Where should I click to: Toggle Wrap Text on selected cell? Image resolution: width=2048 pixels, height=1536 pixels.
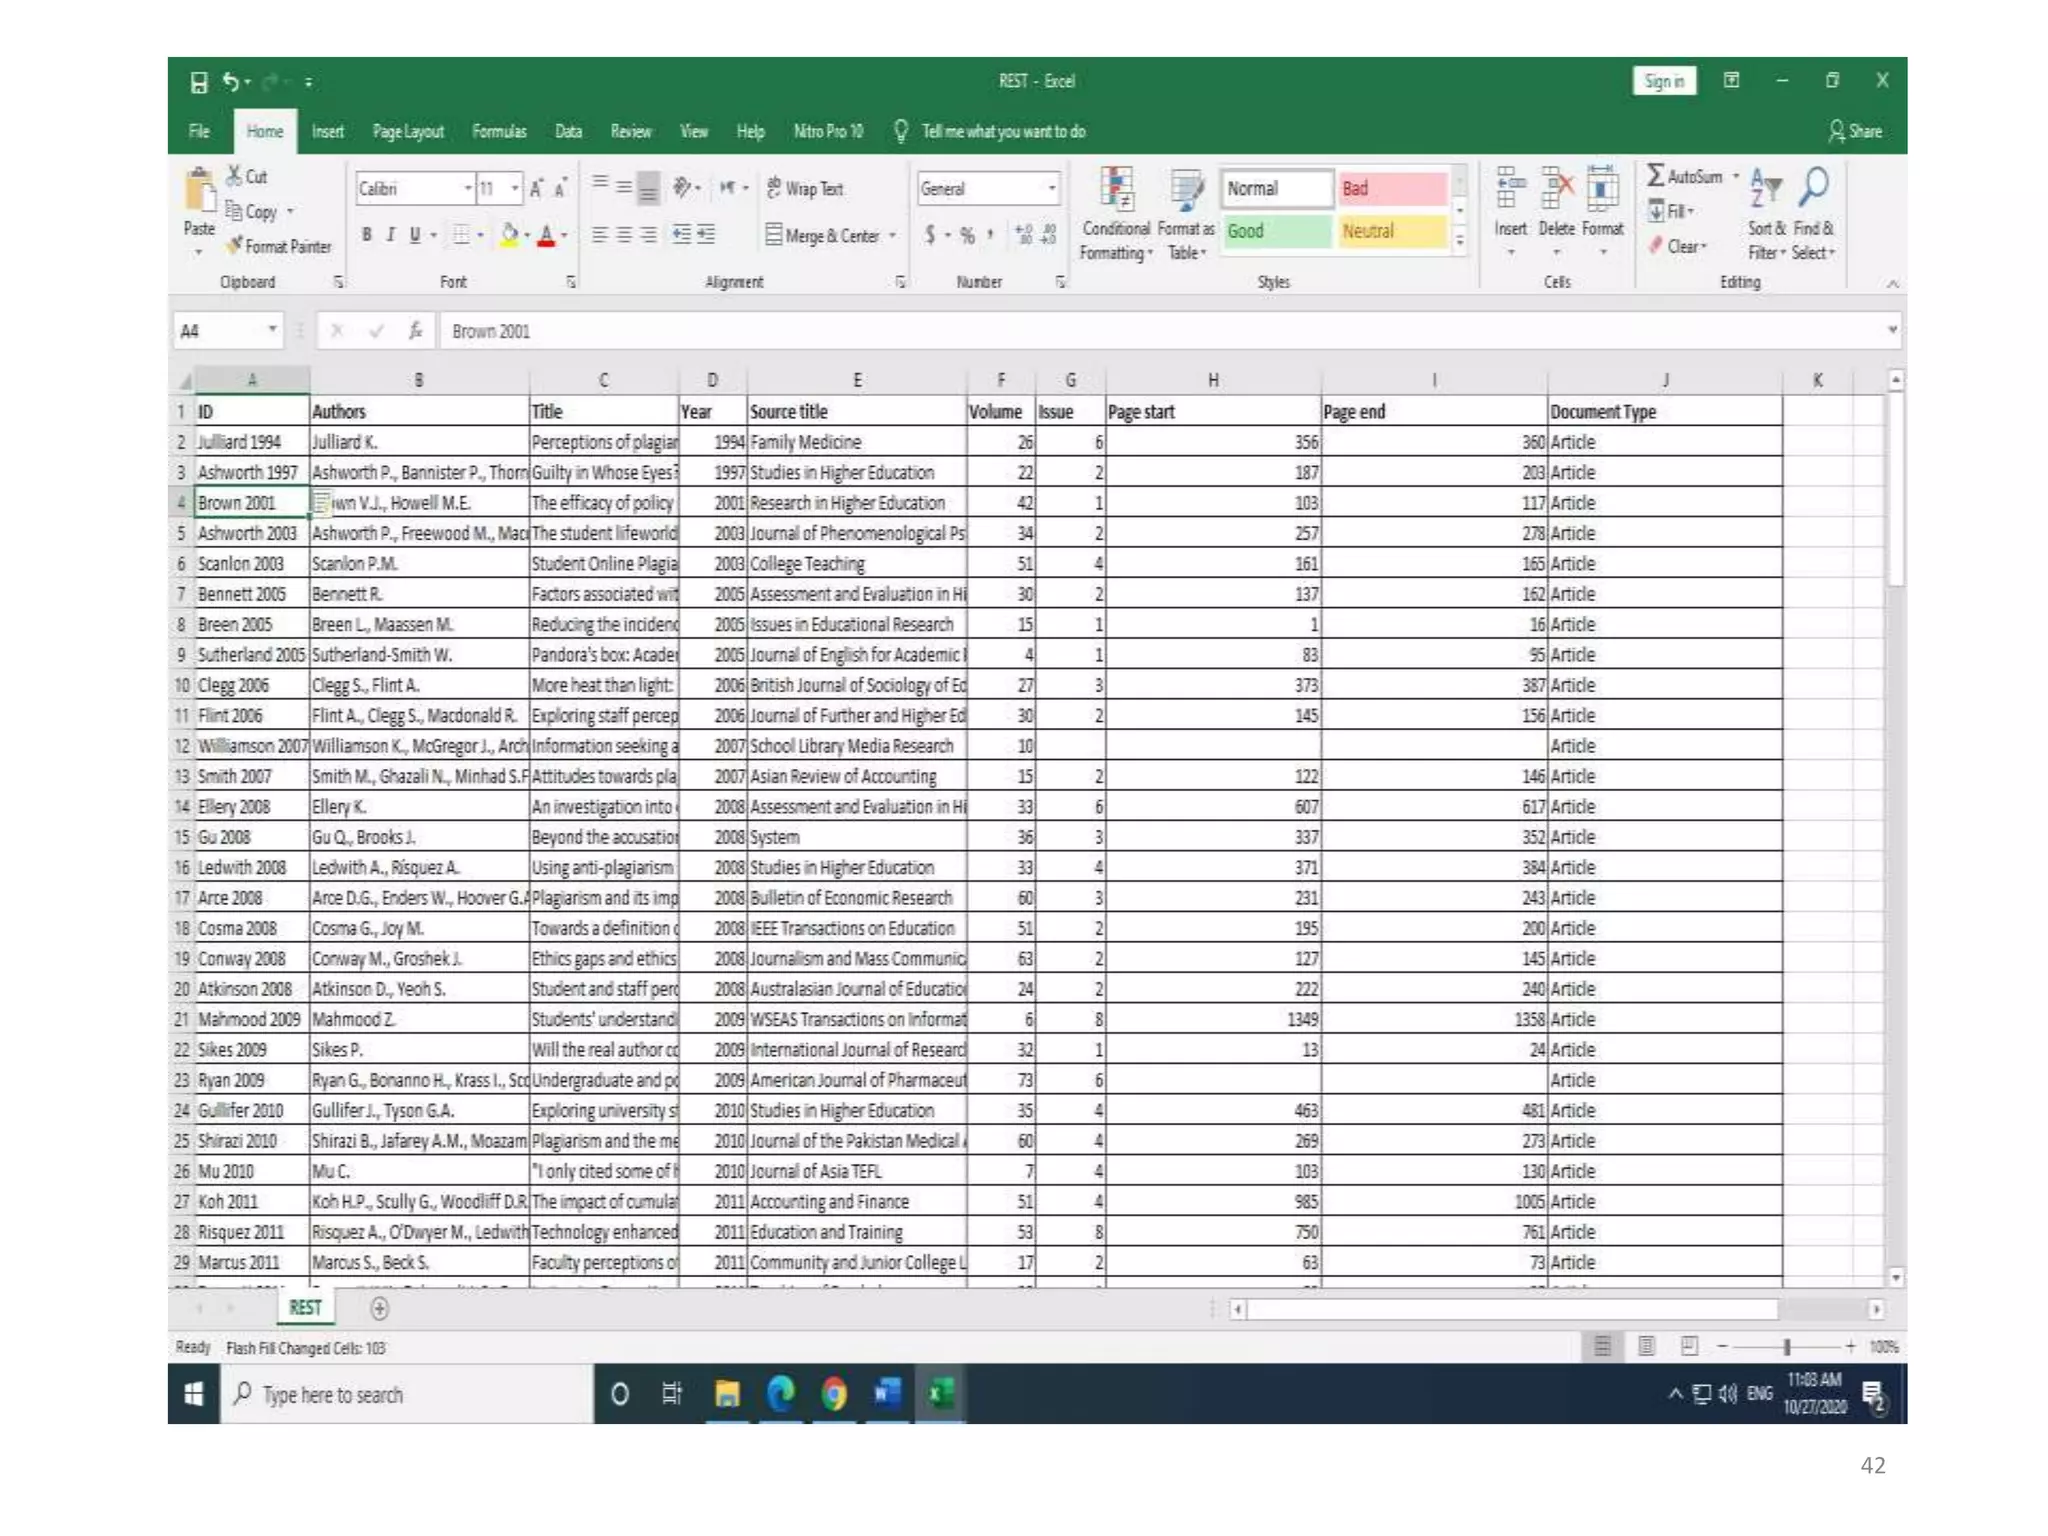804,188
